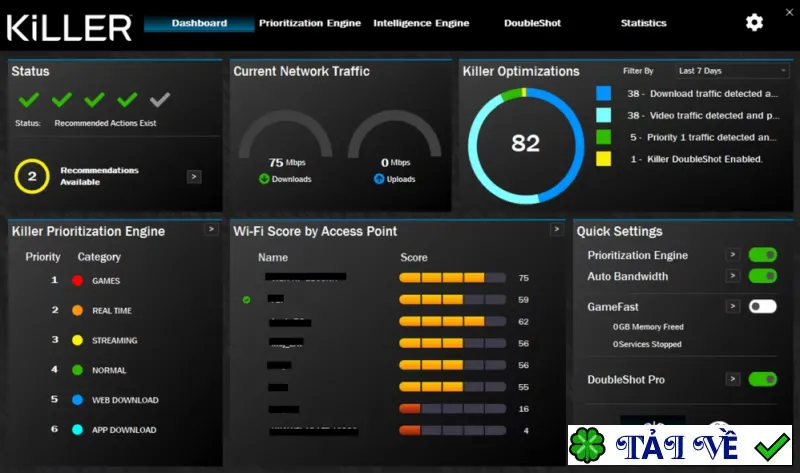Toggle the DoubleShot Pro switch
The image size is (800, 473).
(763, 379)
